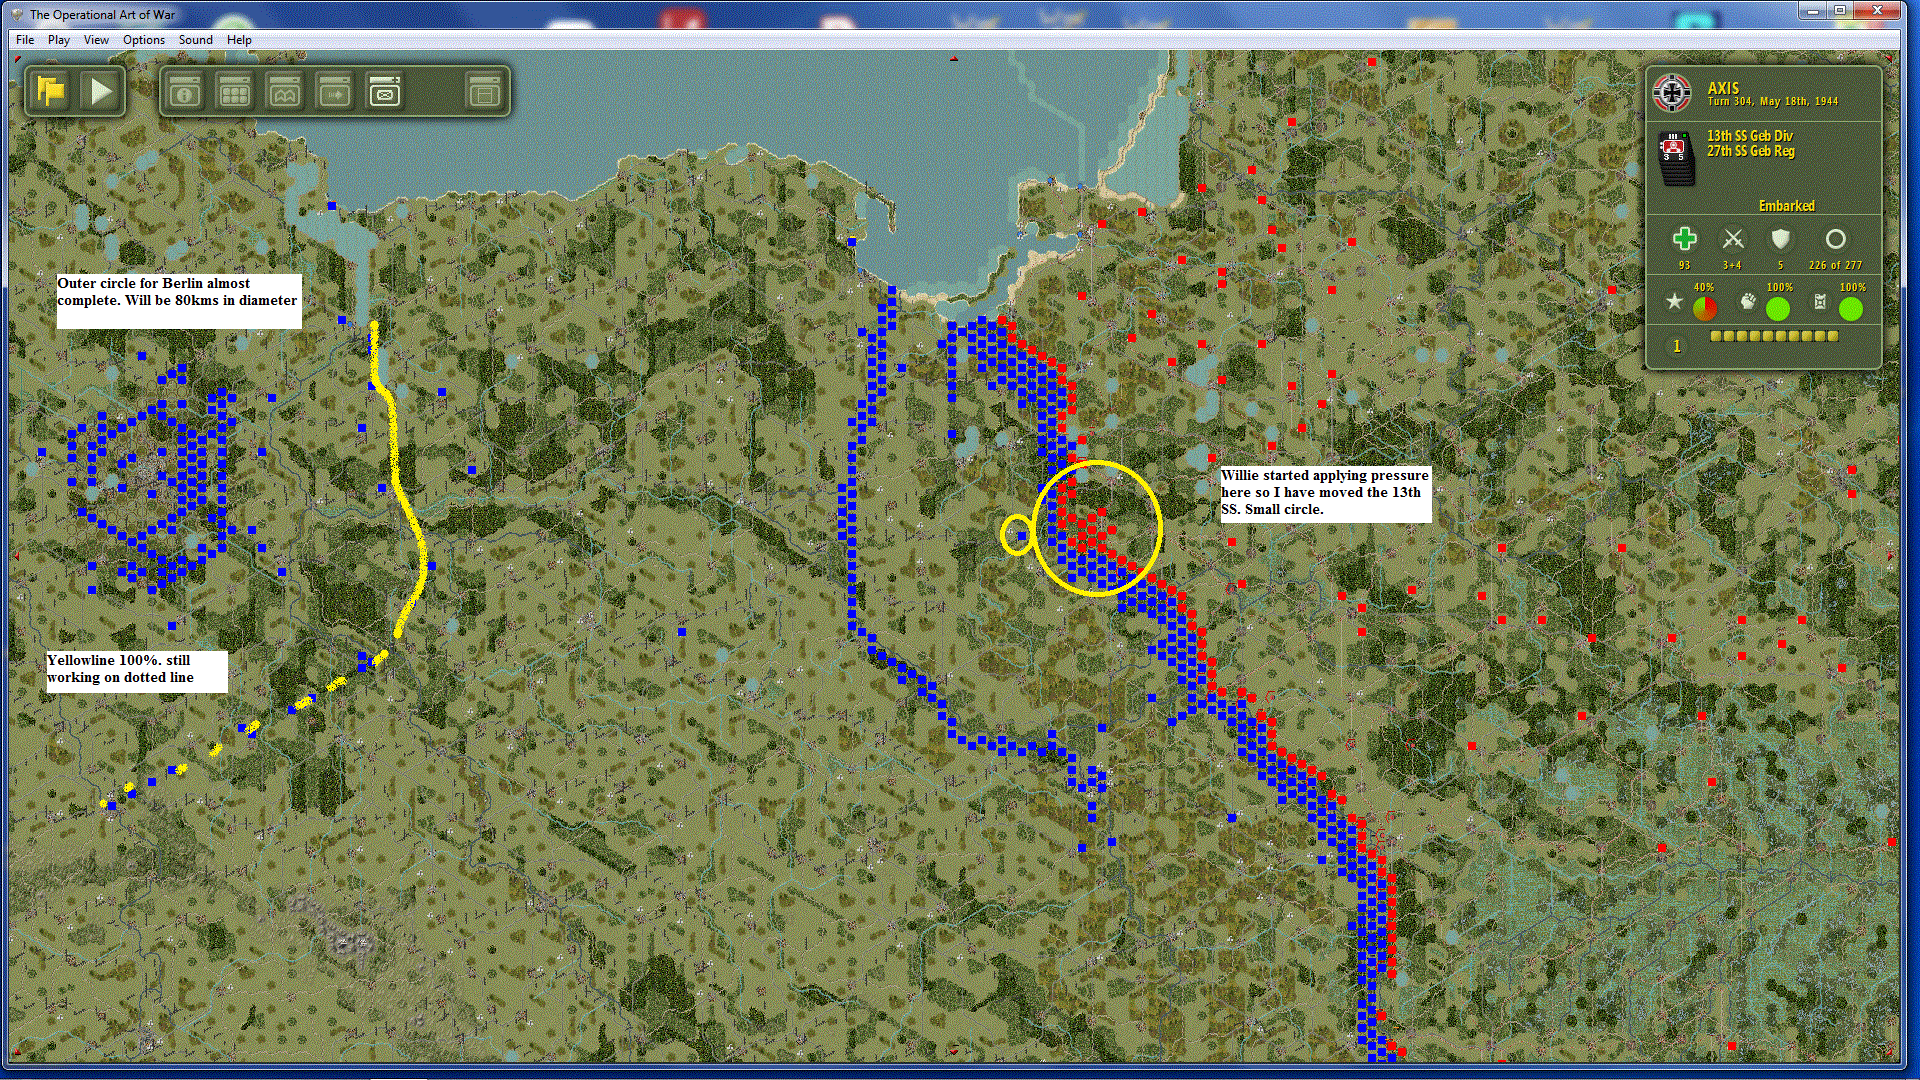Screen dimensions: 1920x1080
Task: Click the 100% supply green indicator
Action: tap(1851, 309)
